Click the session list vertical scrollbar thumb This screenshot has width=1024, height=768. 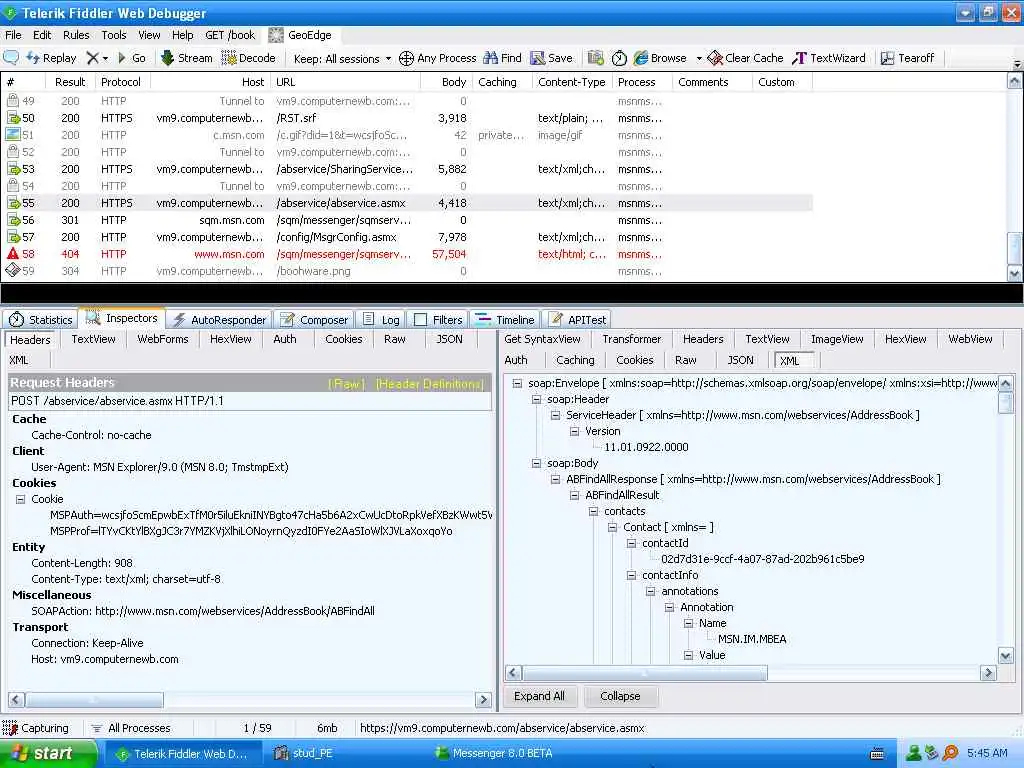(1014, 247)
